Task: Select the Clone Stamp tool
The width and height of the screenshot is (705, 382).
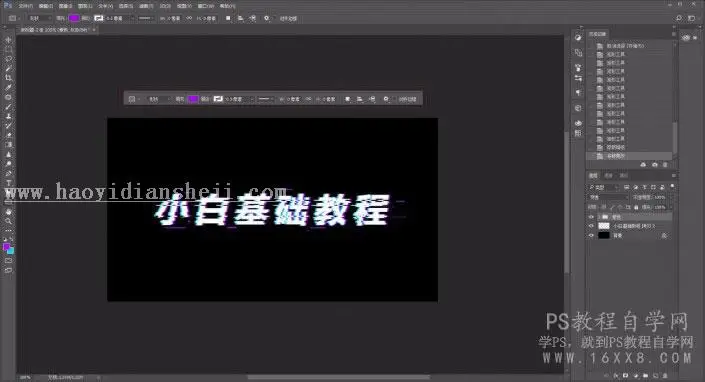Action: coord(9,116)
